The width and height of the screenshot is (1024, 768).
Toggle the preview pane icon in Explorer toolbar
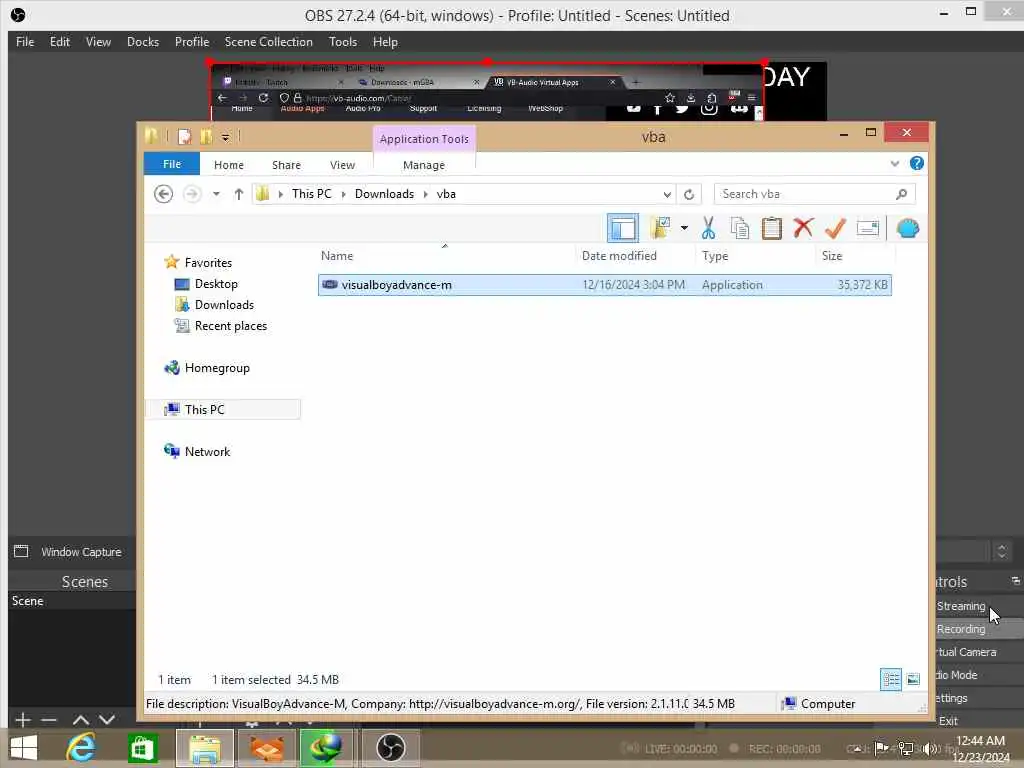click(622, 229)
